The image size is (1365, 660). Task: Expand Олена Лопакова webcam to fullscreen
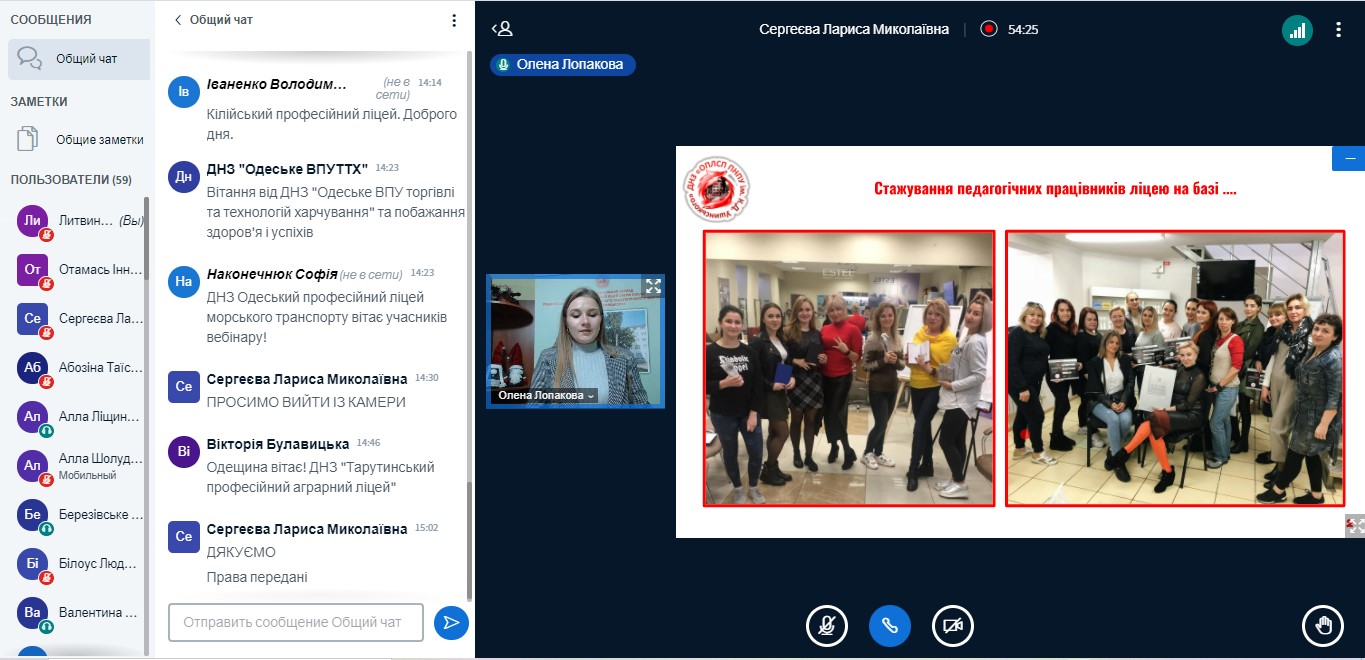pos(653,286)
